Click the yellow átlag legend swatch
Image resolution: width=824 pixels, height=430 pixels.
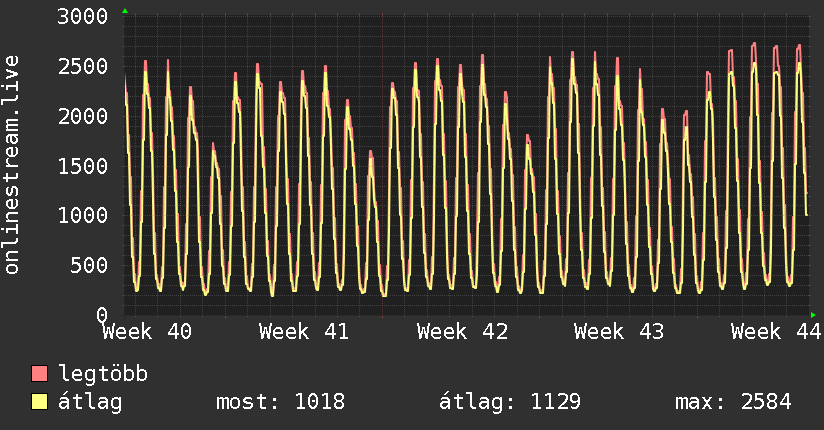click(x=39, y=402)
